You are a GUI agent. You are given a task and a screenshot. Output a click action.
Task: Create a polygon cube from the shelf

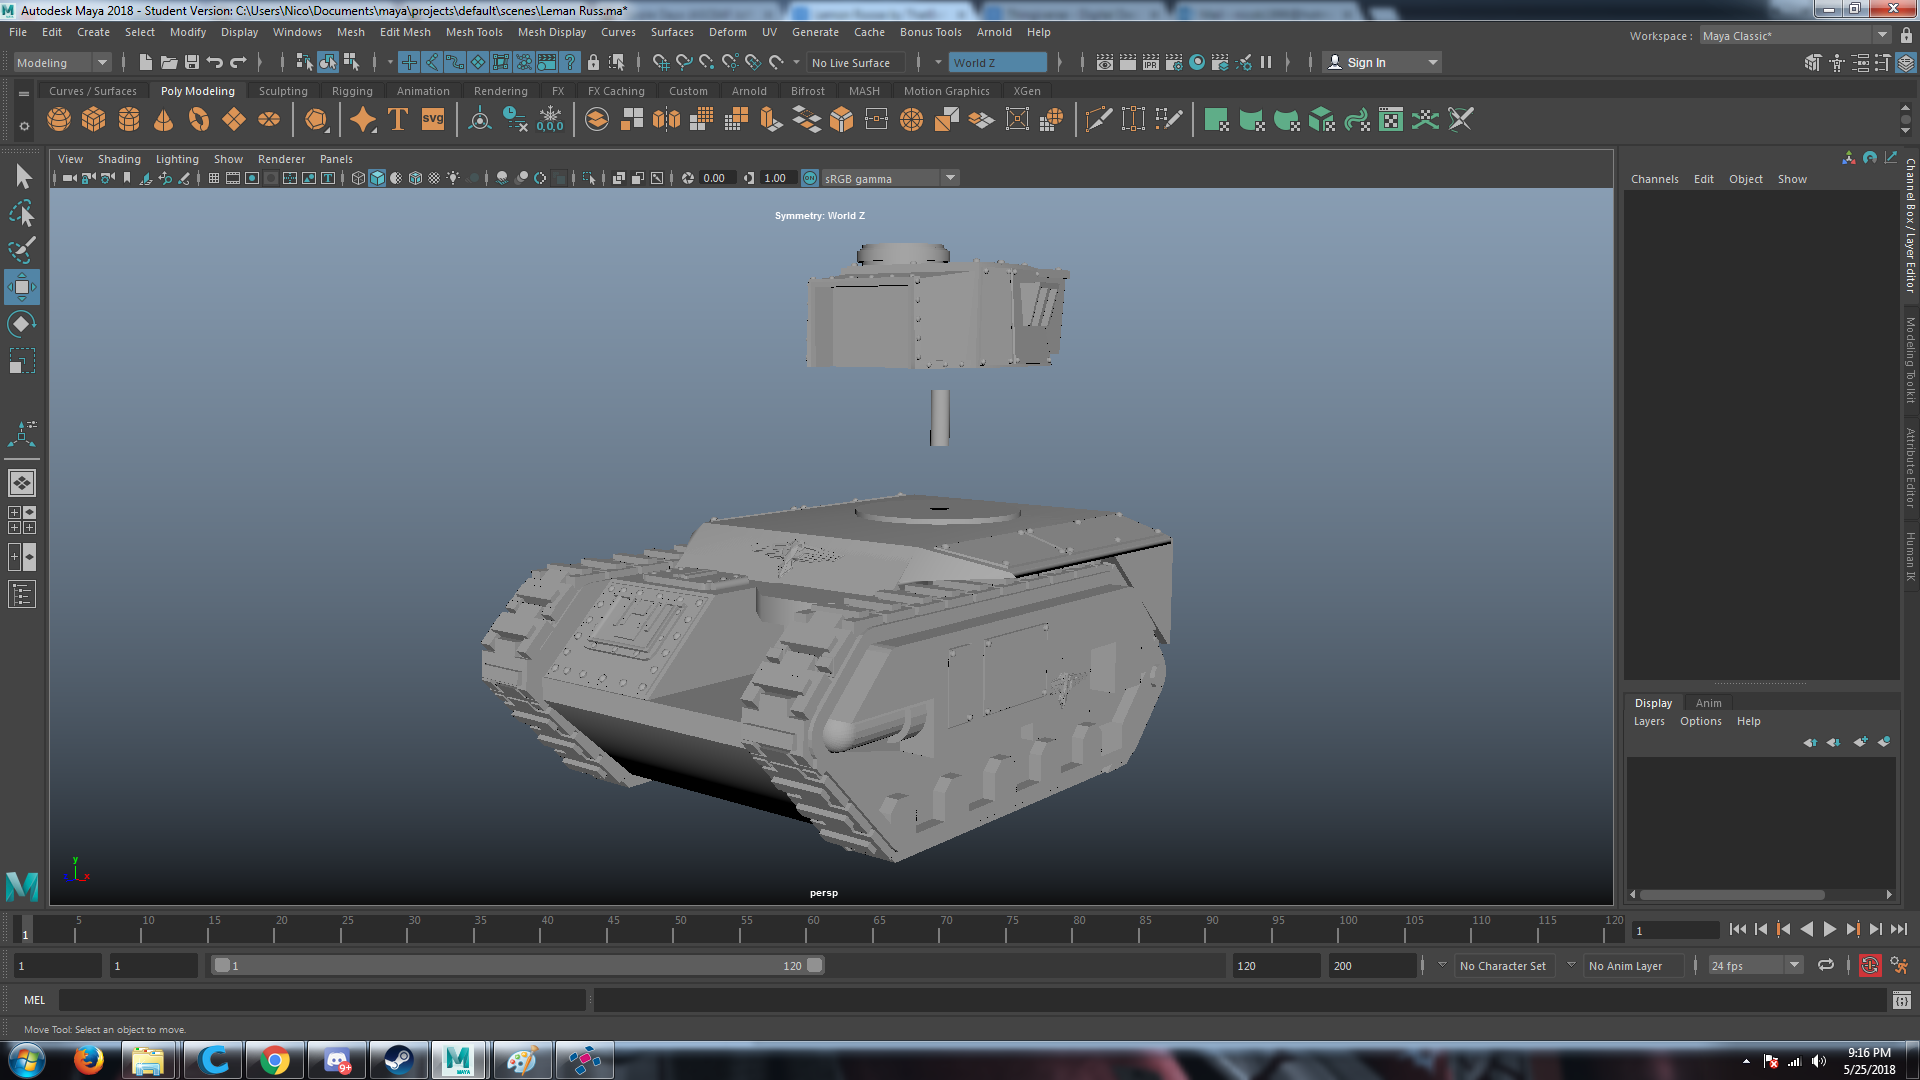click(94, 120)
